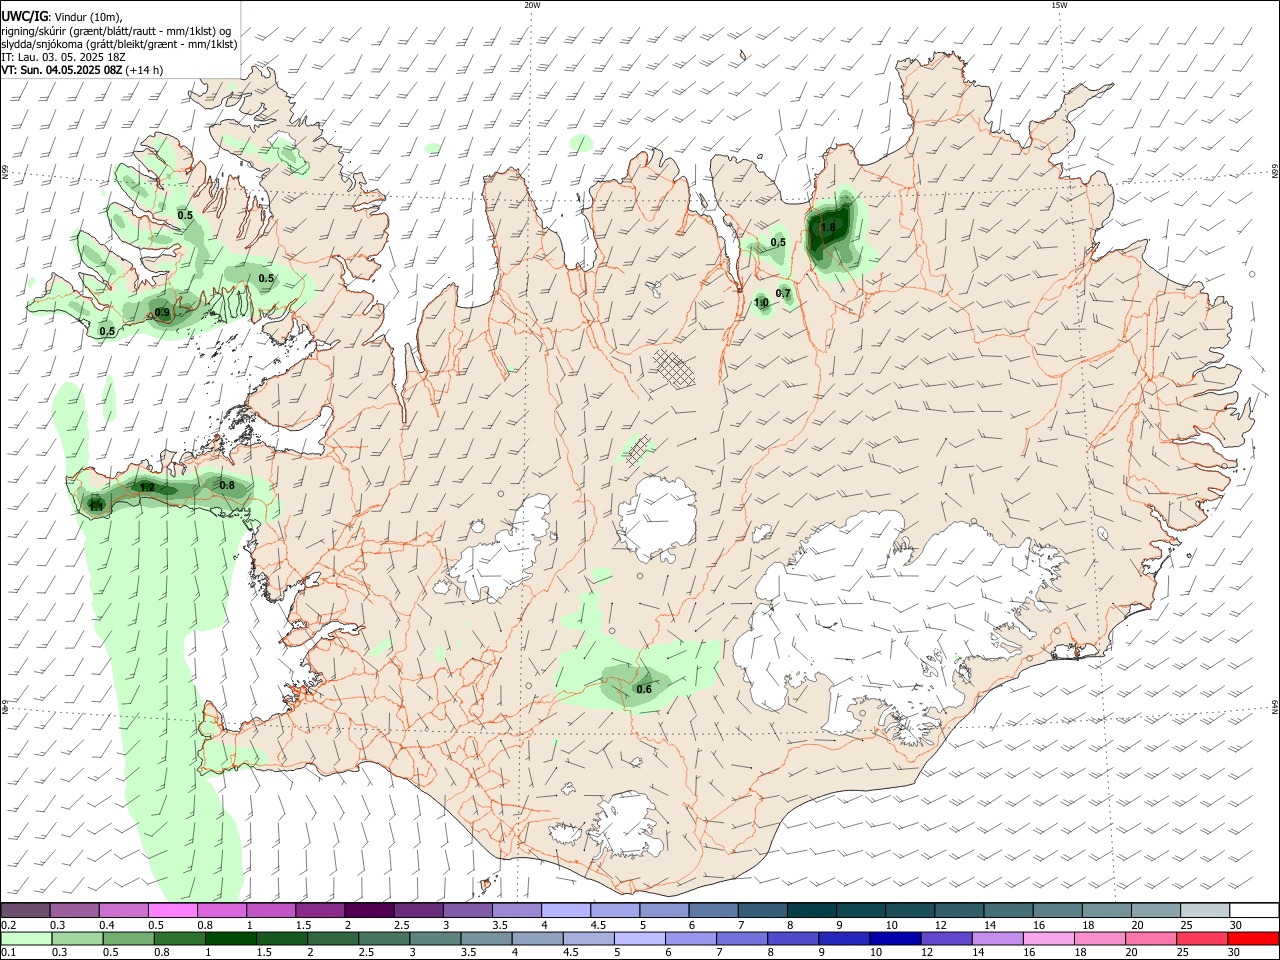The height and width of the screenshot is (960, 1280).
Task: Click the '20W' longitude label
Action: (x=532, y=5)
